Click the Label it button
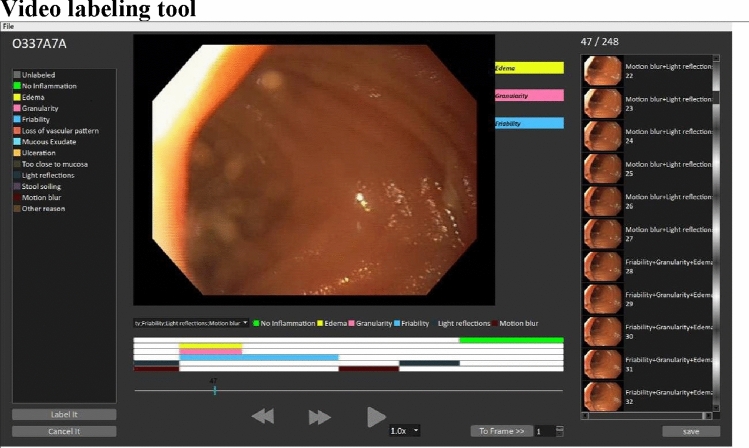 [x=64, y=414]
